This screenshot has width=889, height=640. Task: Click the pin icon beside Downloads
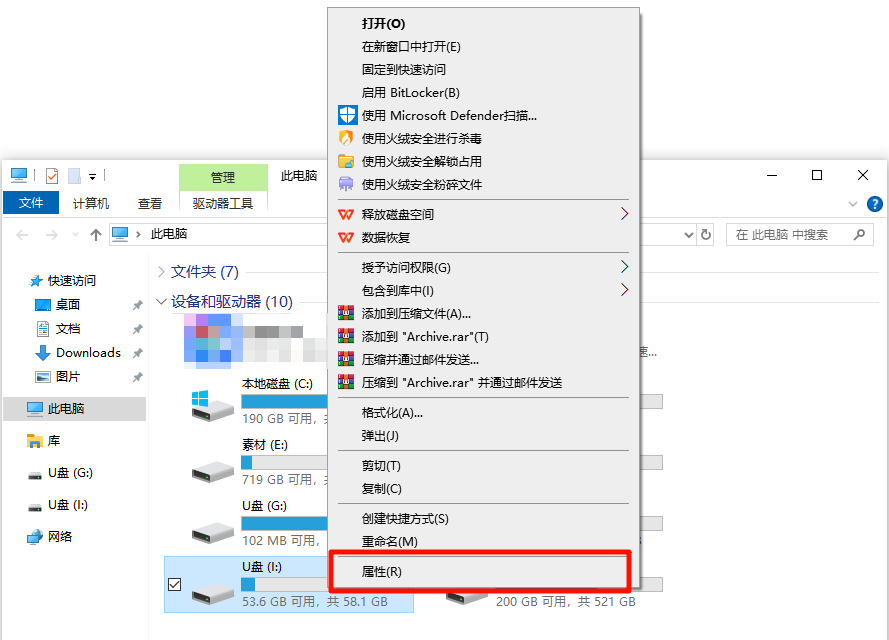[137, 353]
